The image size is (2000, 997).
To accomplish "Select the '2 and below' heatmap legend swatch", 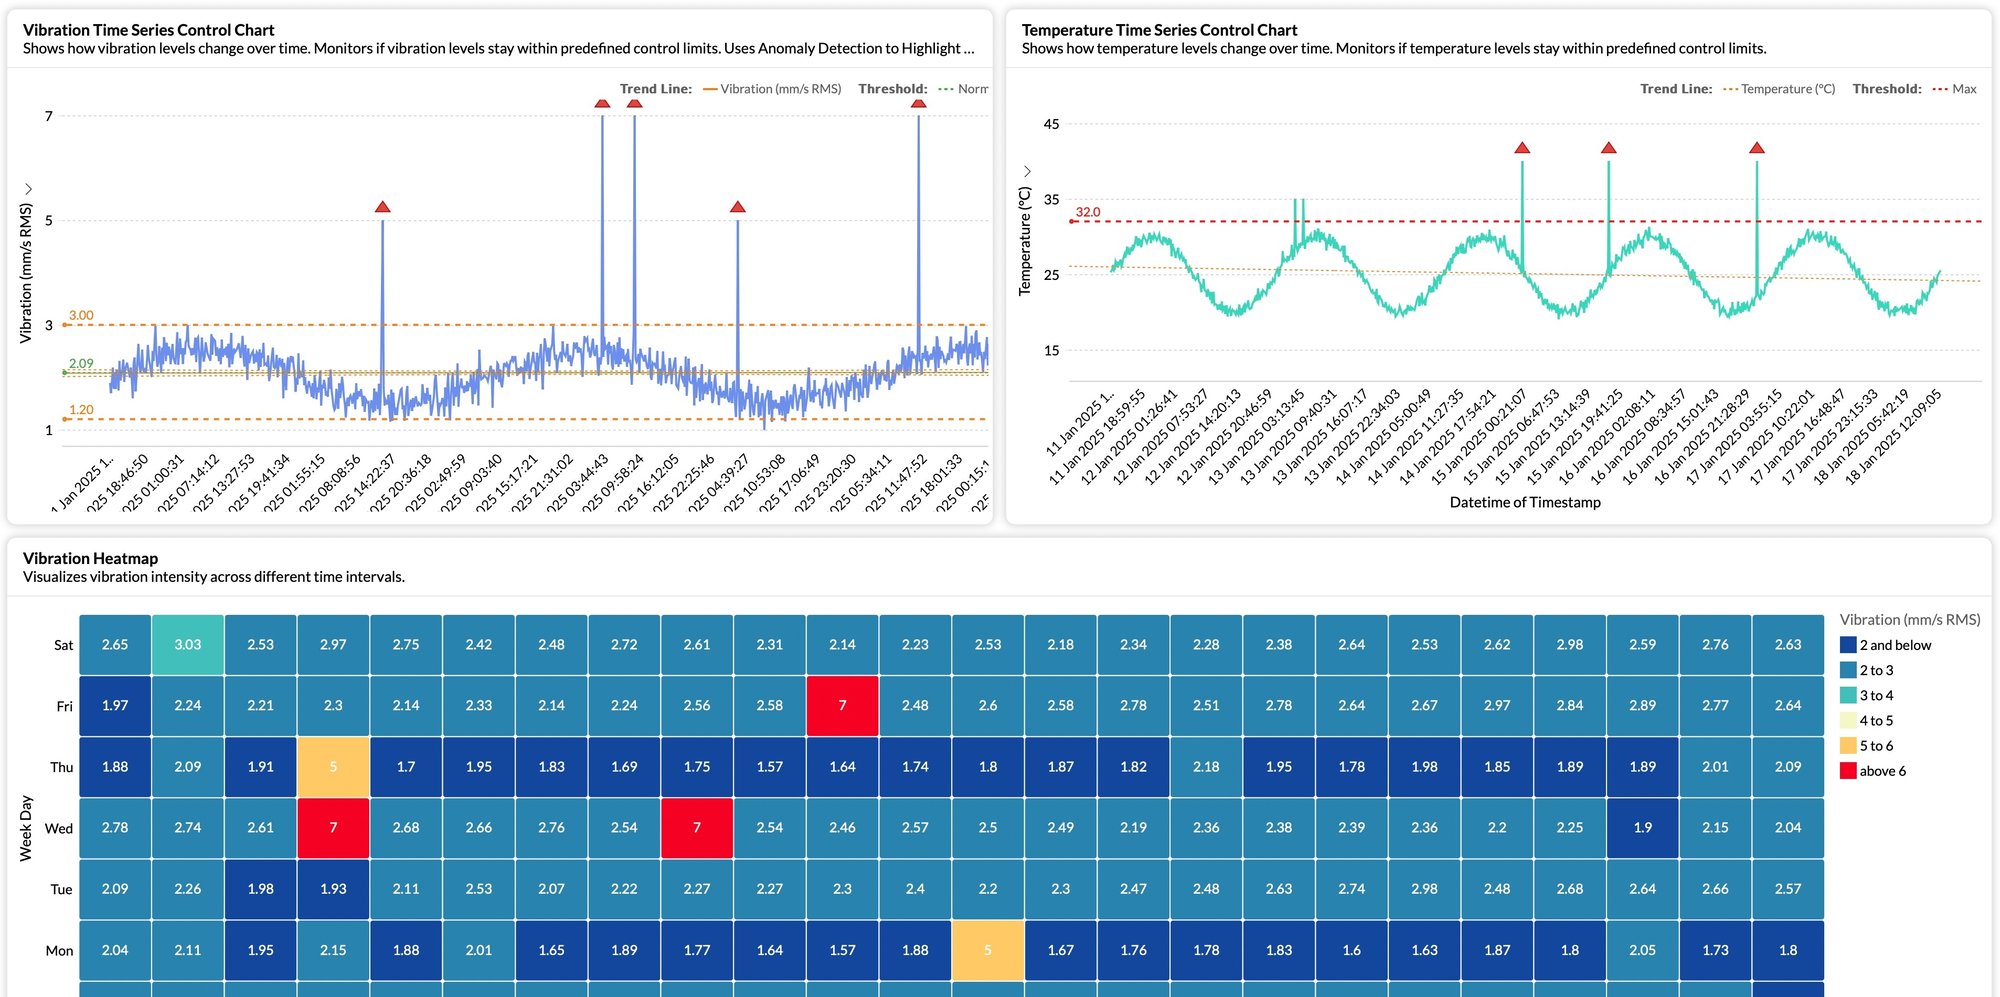I will 1848,645.
